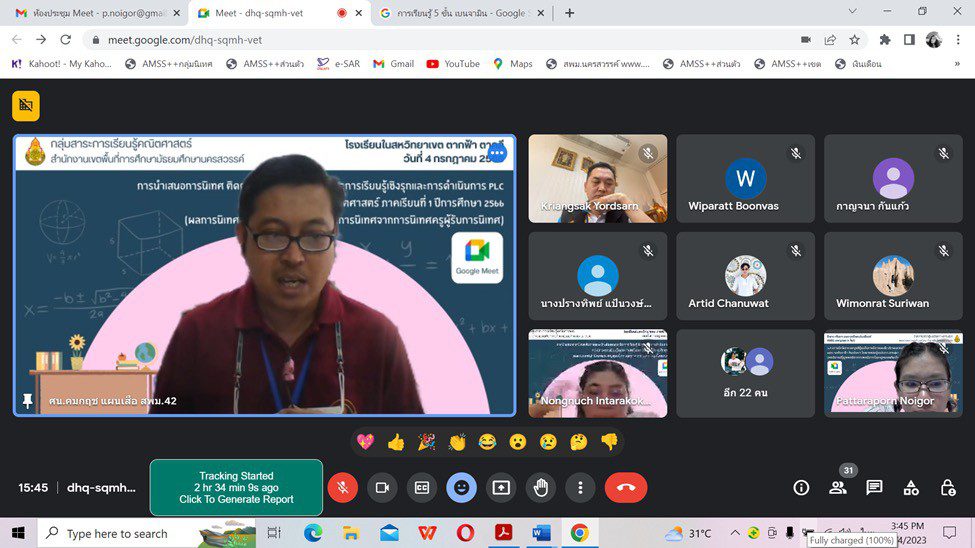Viewport: 975px width, 548px height.
Task: Expand the hidden bookmarks chevron
Action: click(x=957, y=63)
